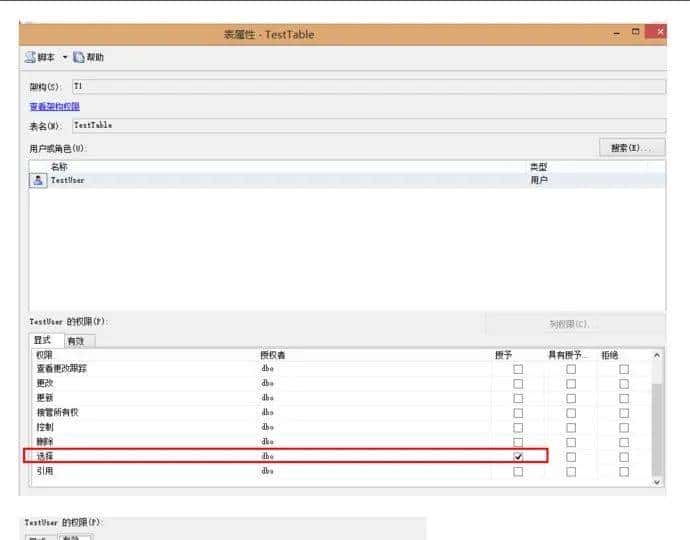Select the 选择 permission row label
Viewport: 690px width, 540px height.
45,456
